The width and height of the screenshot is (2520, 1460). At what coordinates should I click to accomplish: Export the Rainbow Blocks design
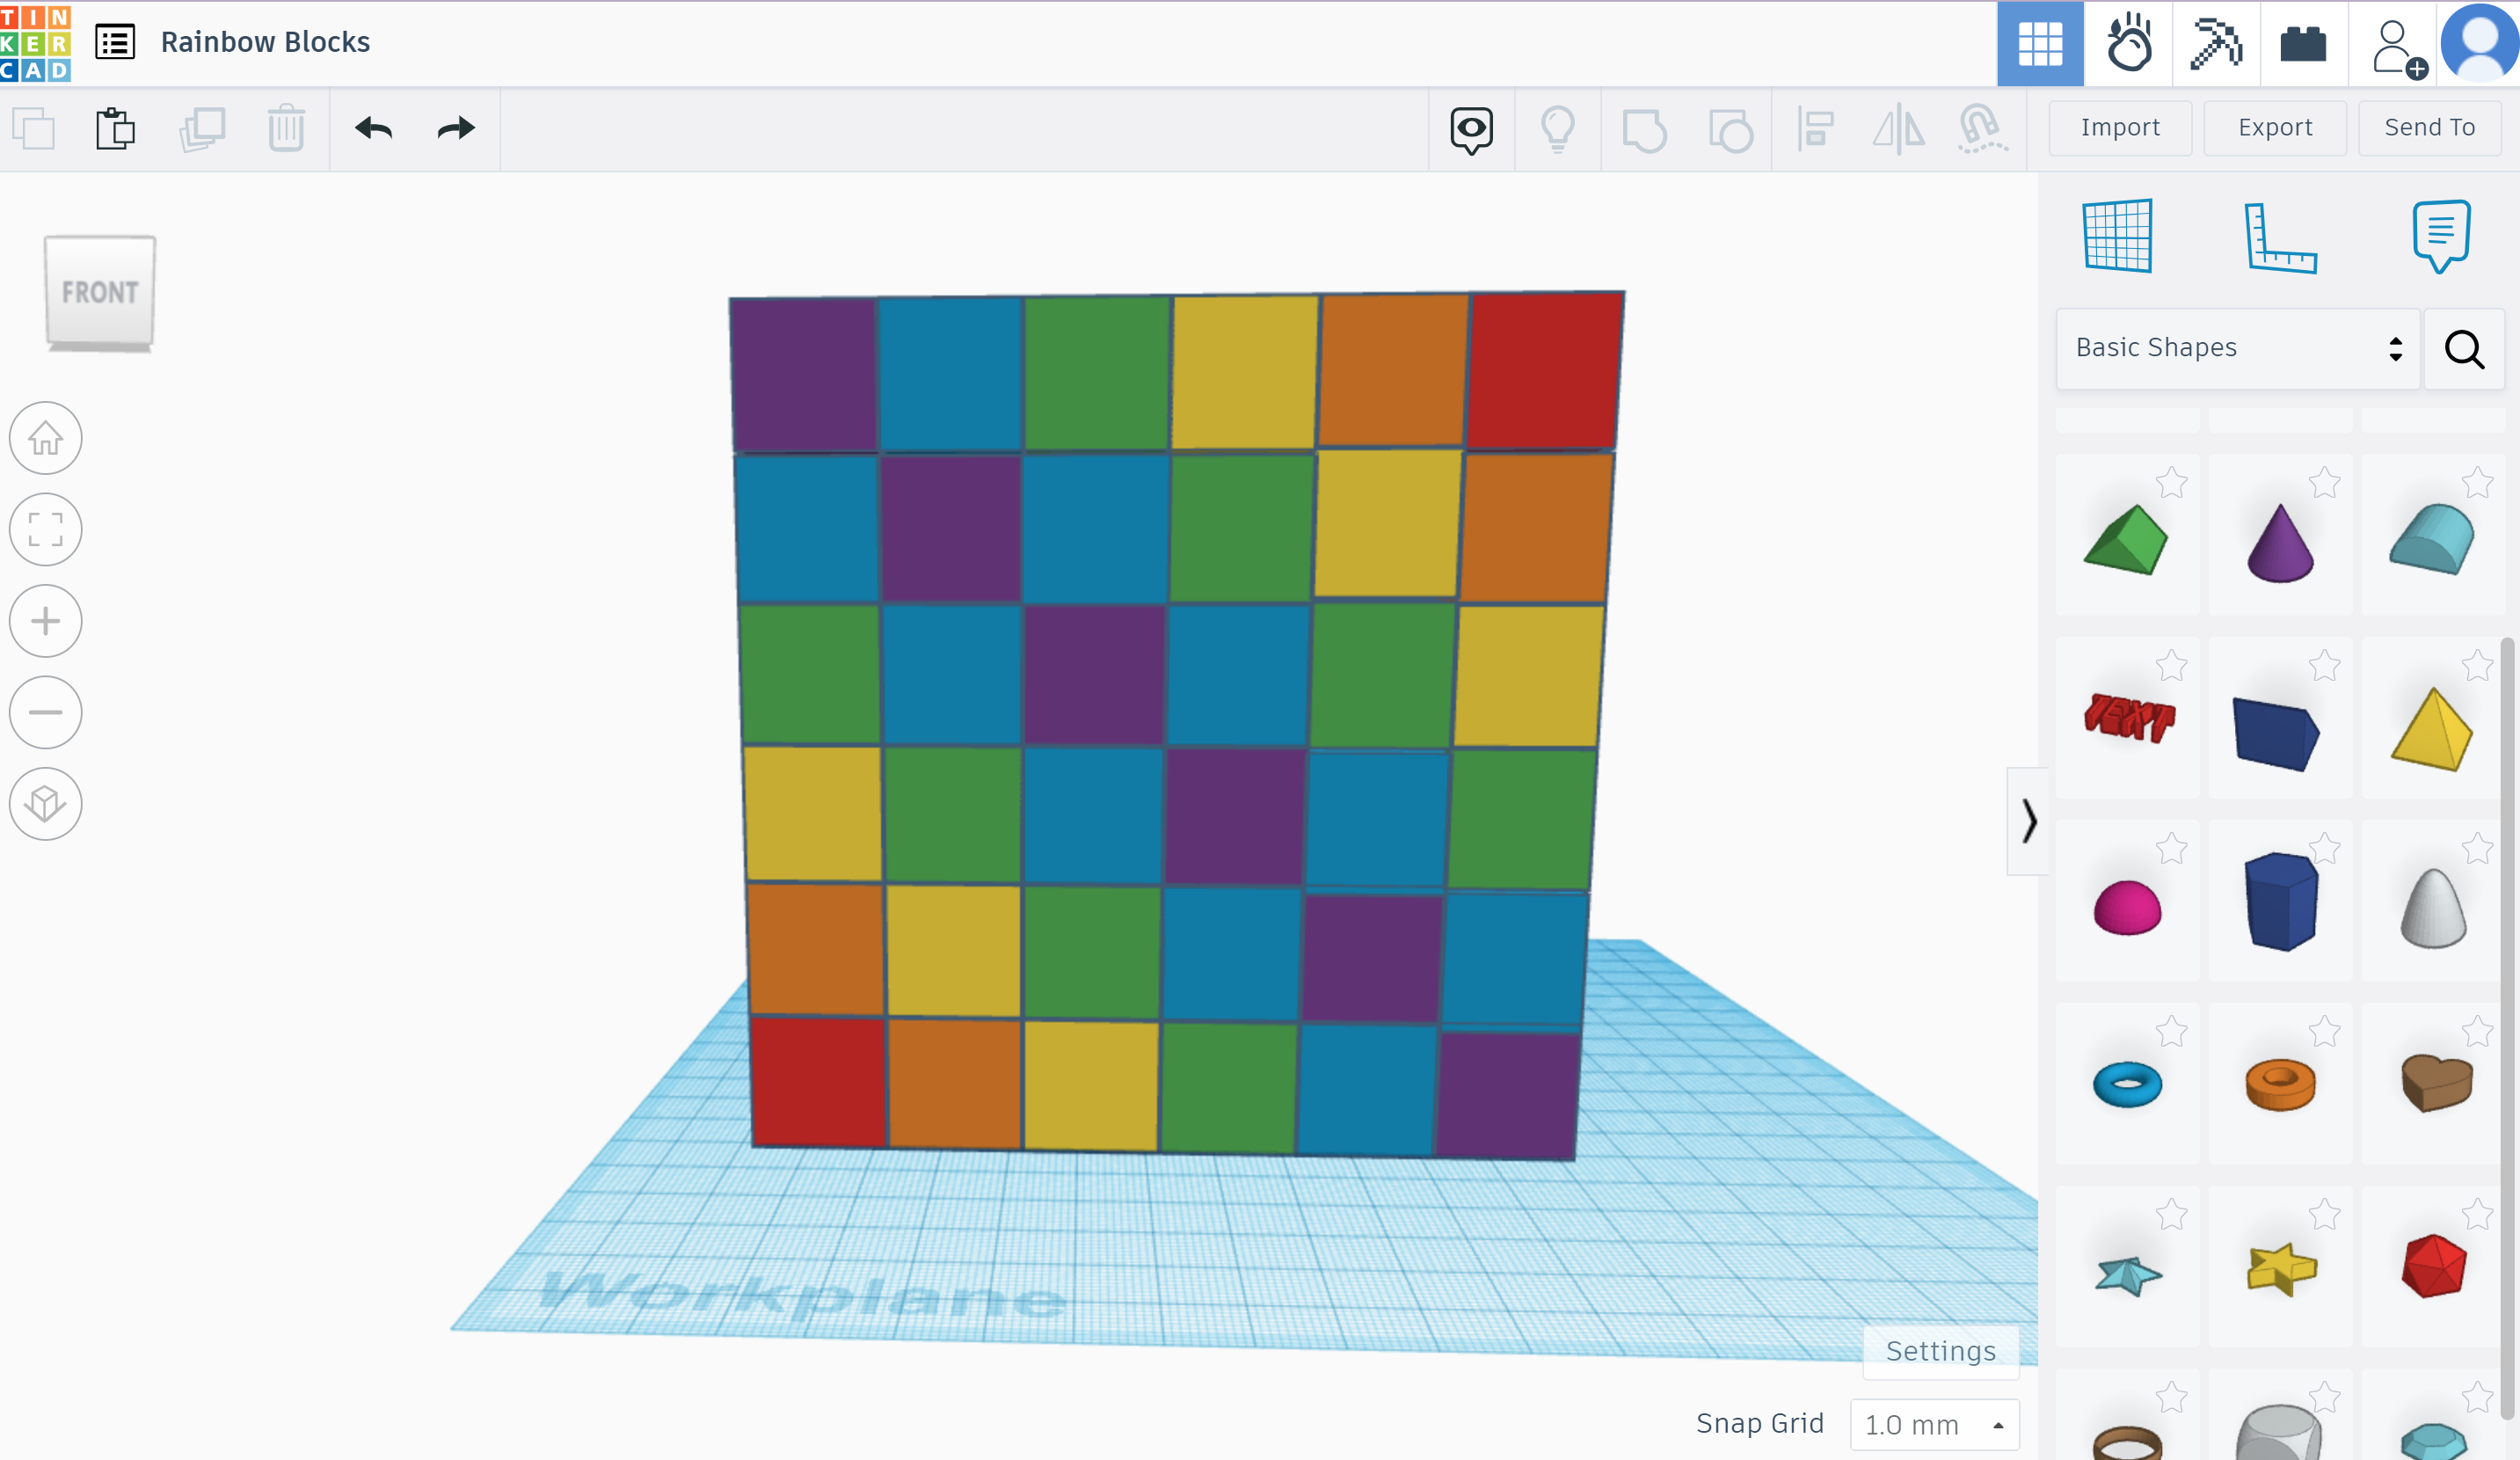click(x=2275, y=128)
